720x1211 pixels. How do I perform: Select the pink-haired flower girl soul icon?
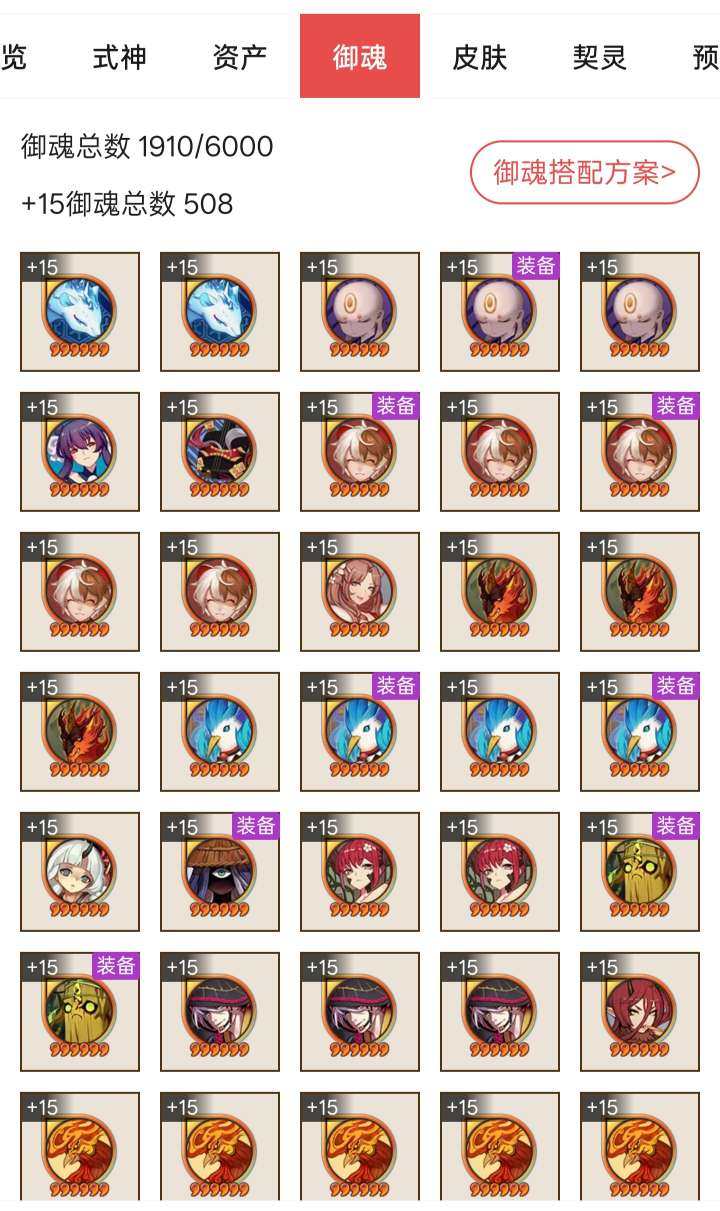coord(360,592)
